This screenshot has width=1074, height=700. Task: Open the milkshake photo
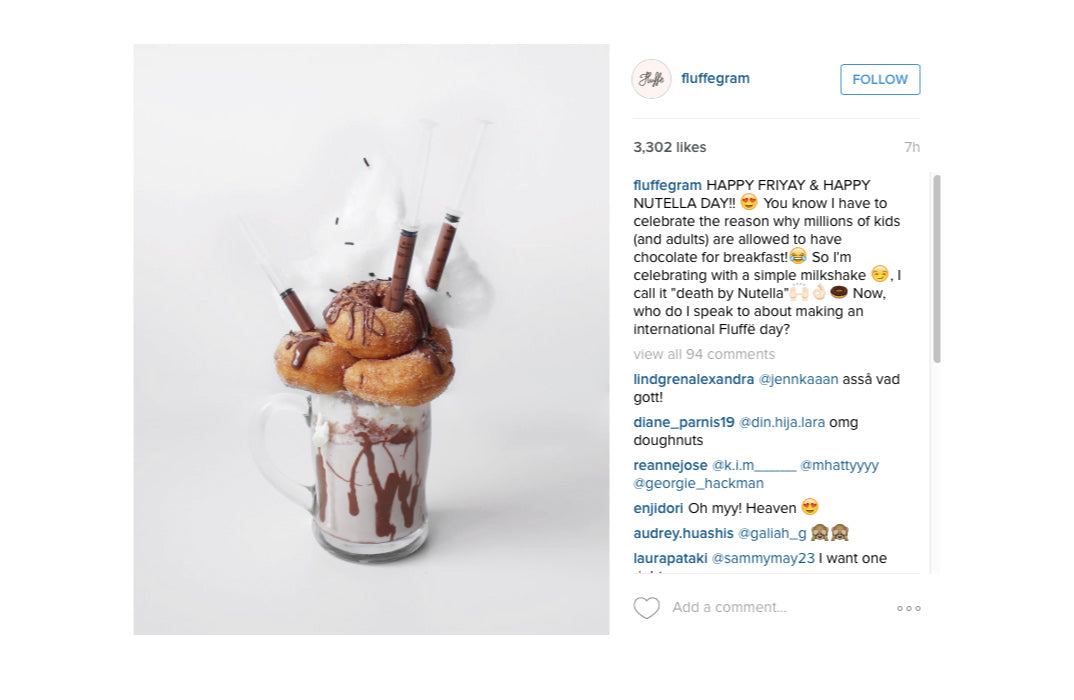pos(371,339)
